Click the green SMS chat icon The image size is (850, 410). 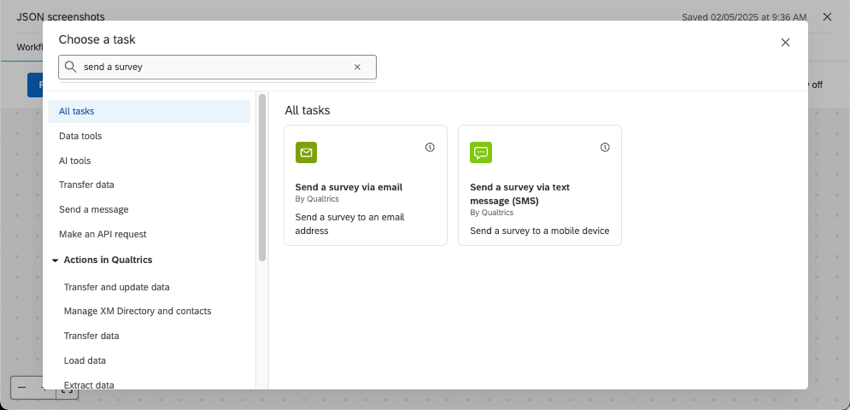pos(481,152)
